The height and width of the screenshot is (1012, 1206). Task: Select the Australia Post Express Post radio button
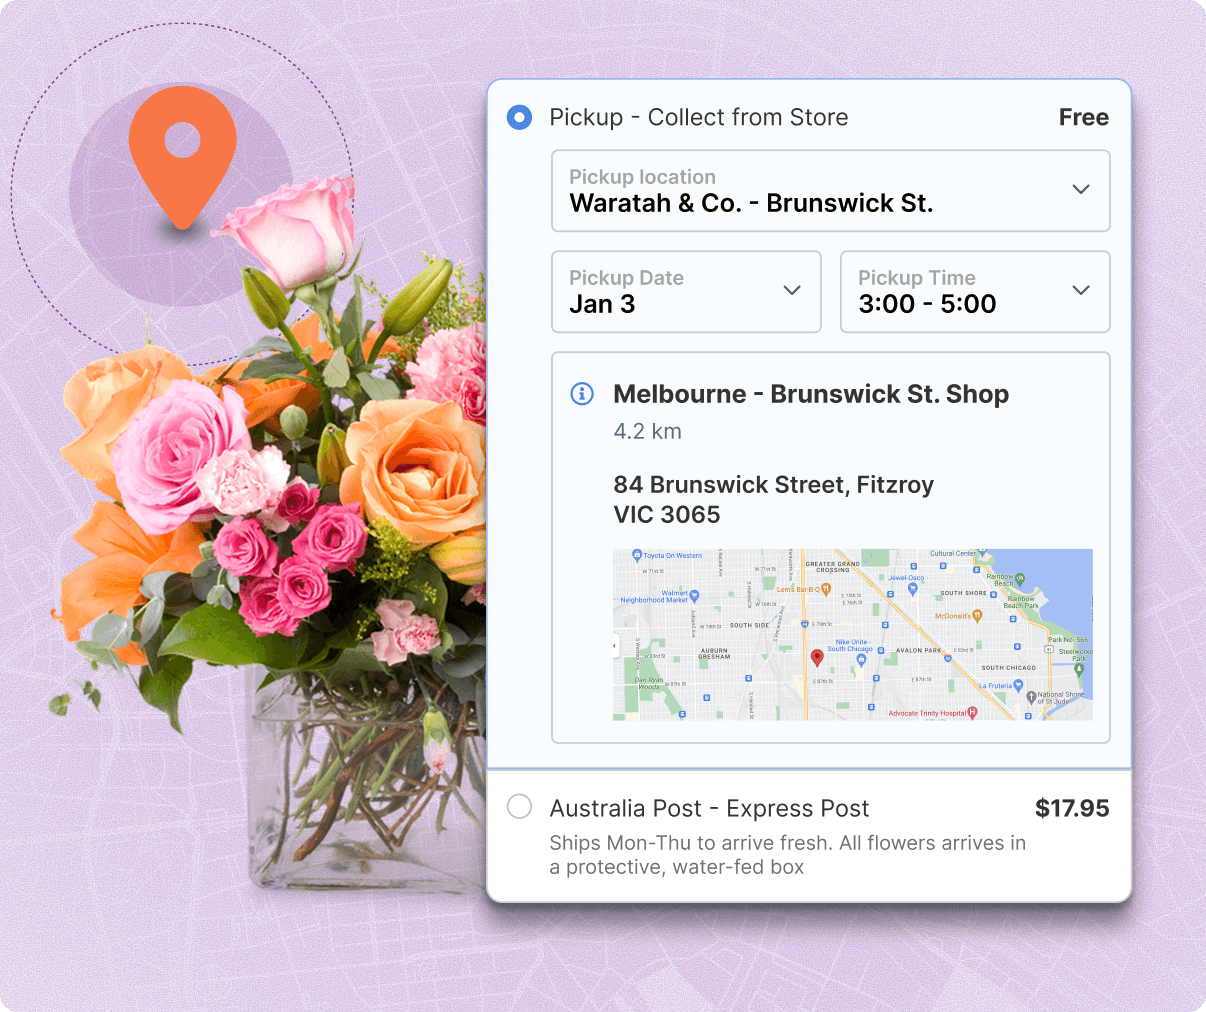(x=519, y=806)
